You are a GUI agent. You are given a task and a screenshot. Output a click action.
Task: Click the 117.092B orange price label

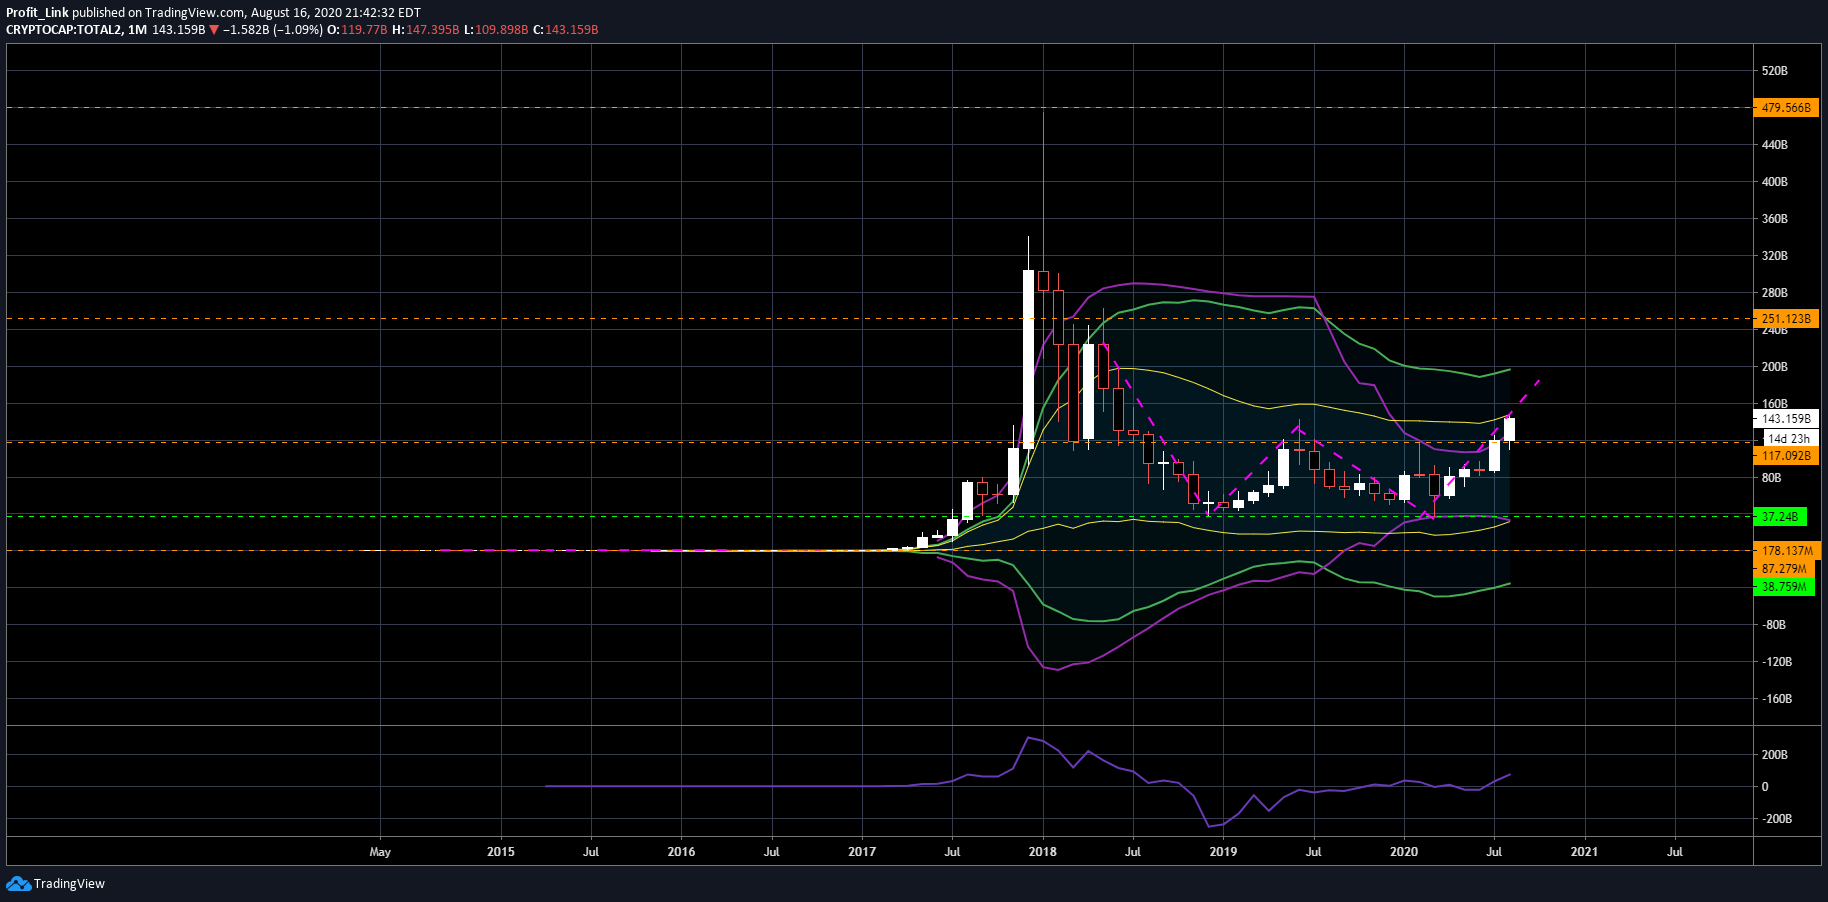(x=1786, y=456)
